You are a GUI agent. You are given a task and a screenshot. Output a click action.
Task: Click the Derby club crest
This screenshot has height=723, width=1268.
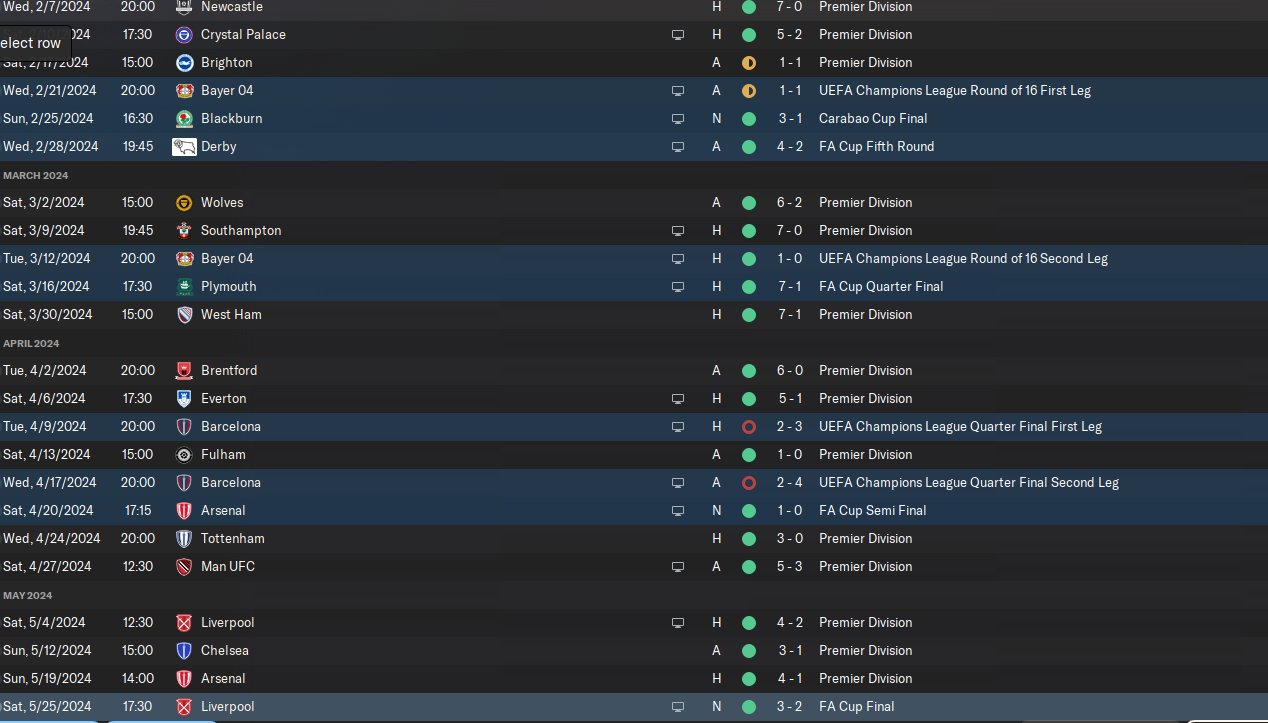pyautogui.click(x=184, y=146)
